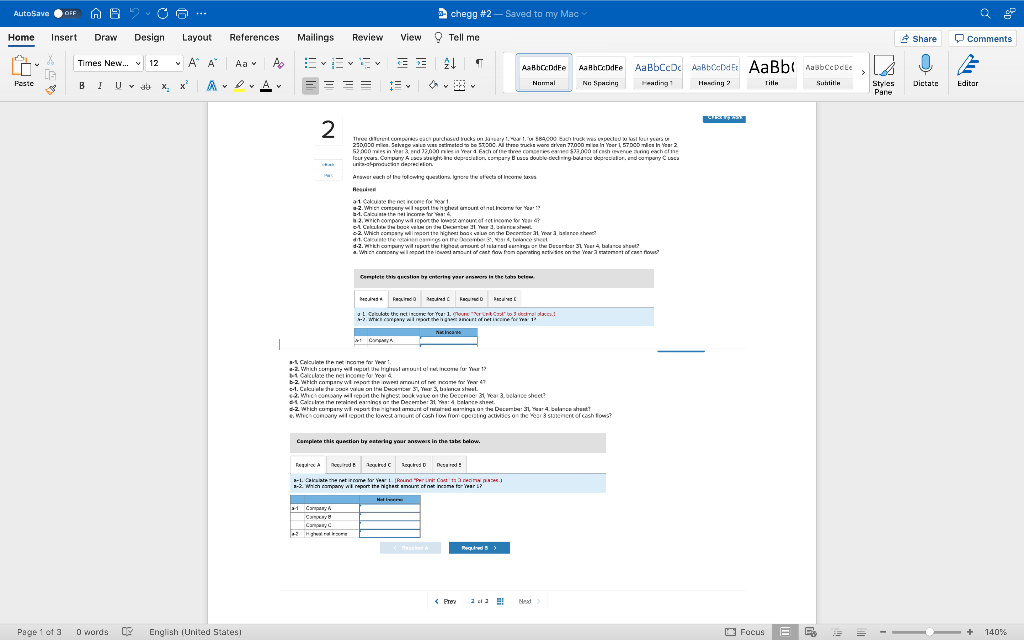Open the Editor tool
The width and height of the screenshot is (1024, 640).
point(968,71)
